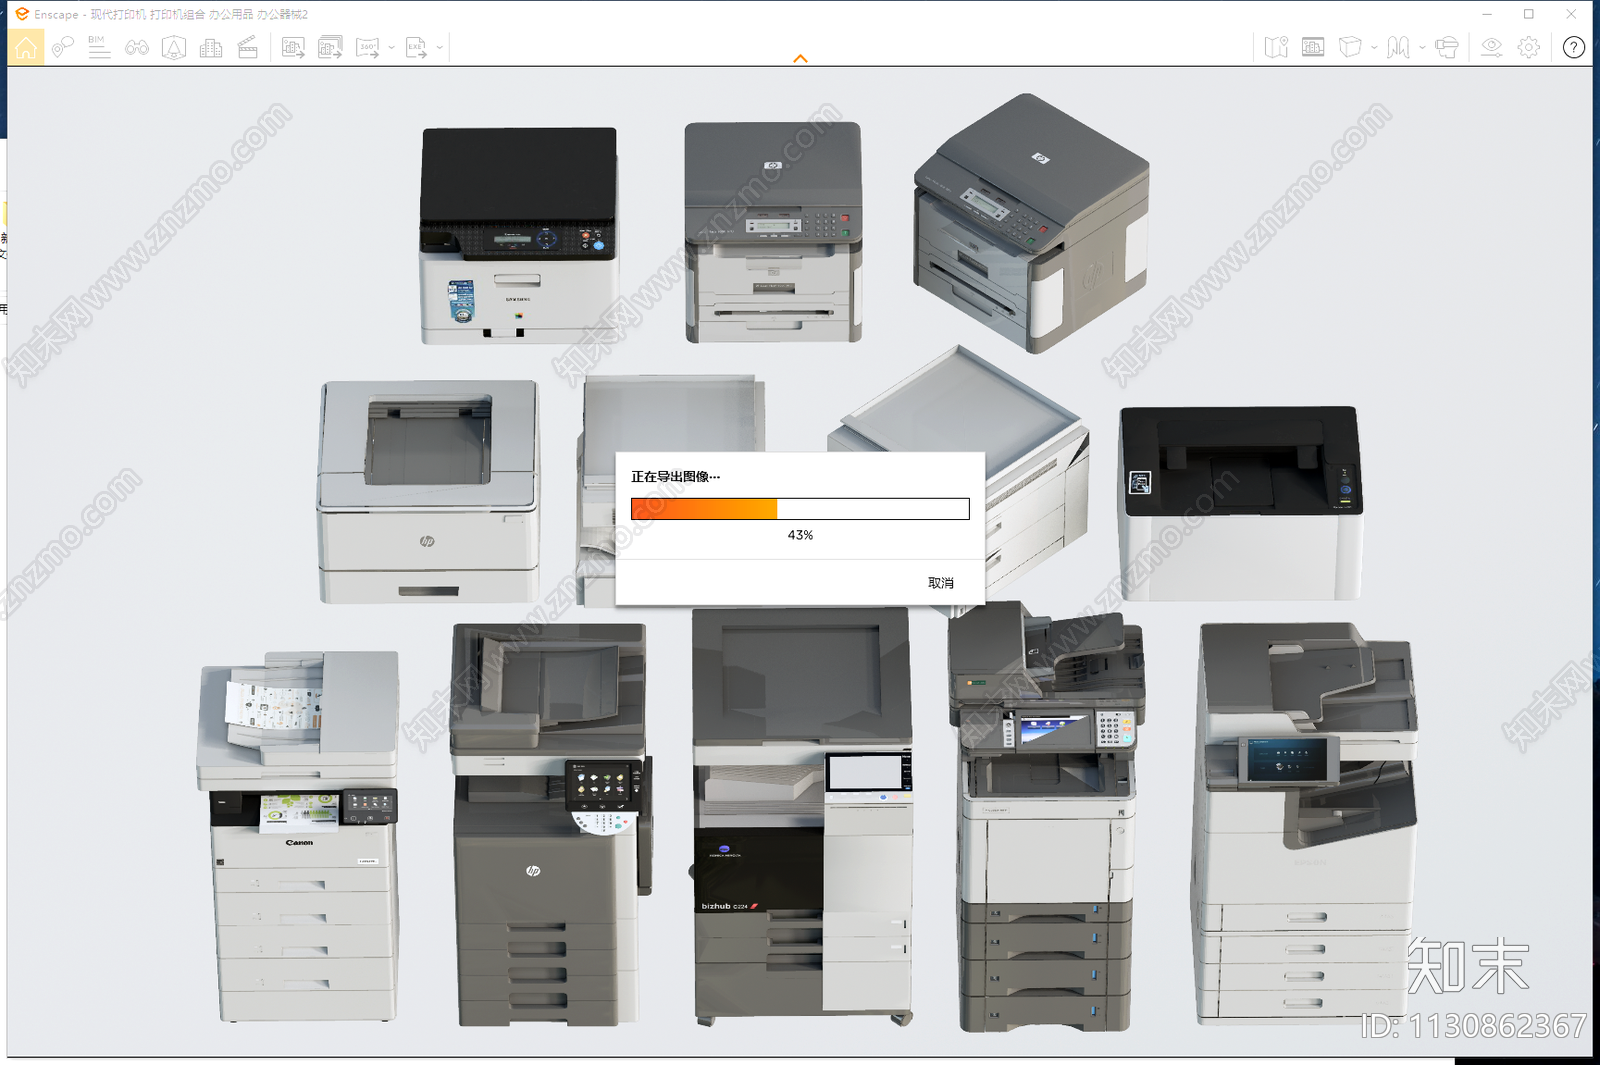The image size is (1600, 1065).
Task: Open the collaborative annotations tool
Action: tap(63, 47)
